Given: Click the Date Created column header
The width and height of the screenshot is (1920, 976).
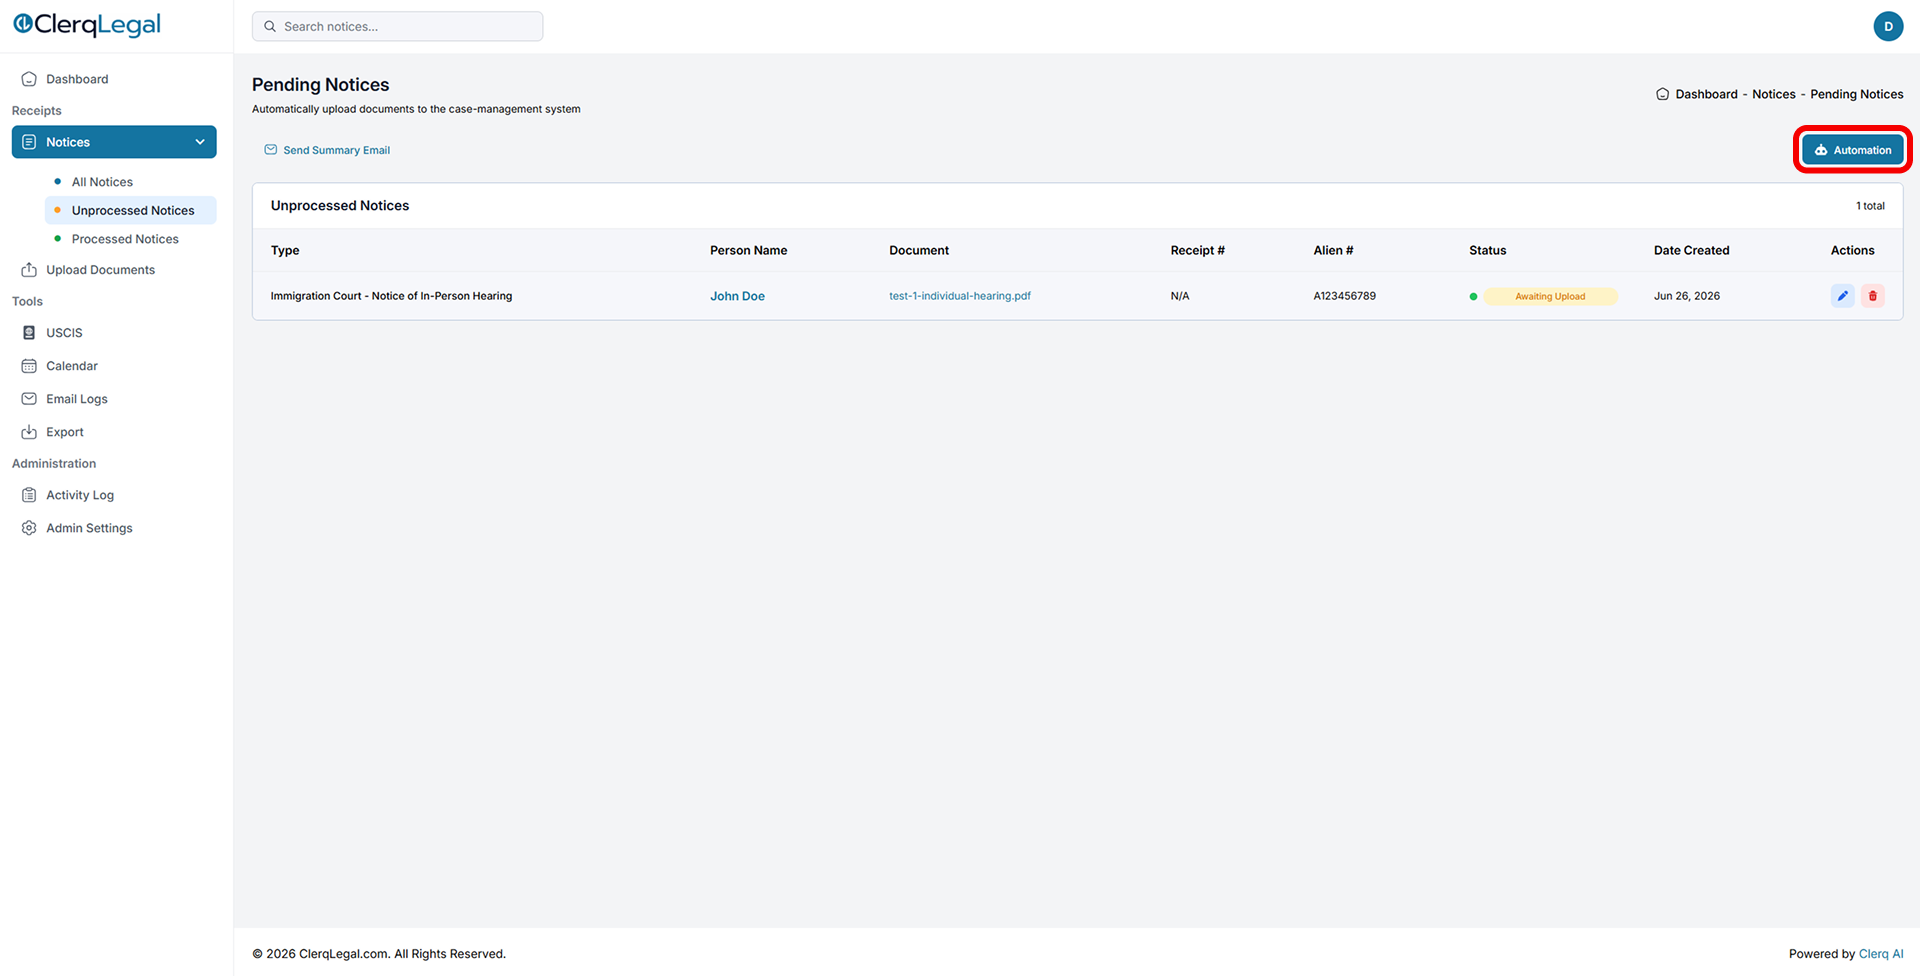Looking at the screenshot, I should pos(1691,251).
